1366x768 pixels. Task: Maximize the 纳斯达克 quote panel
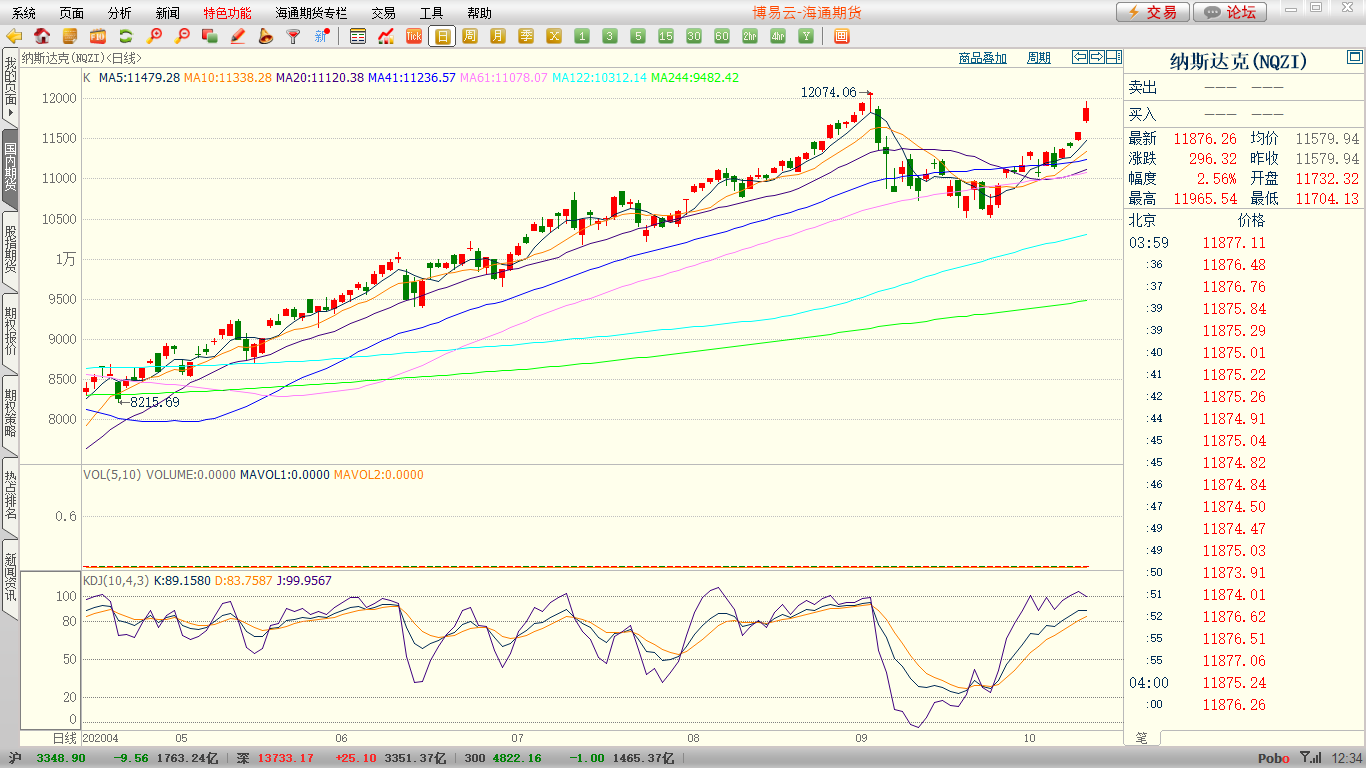click(1356, 55)
